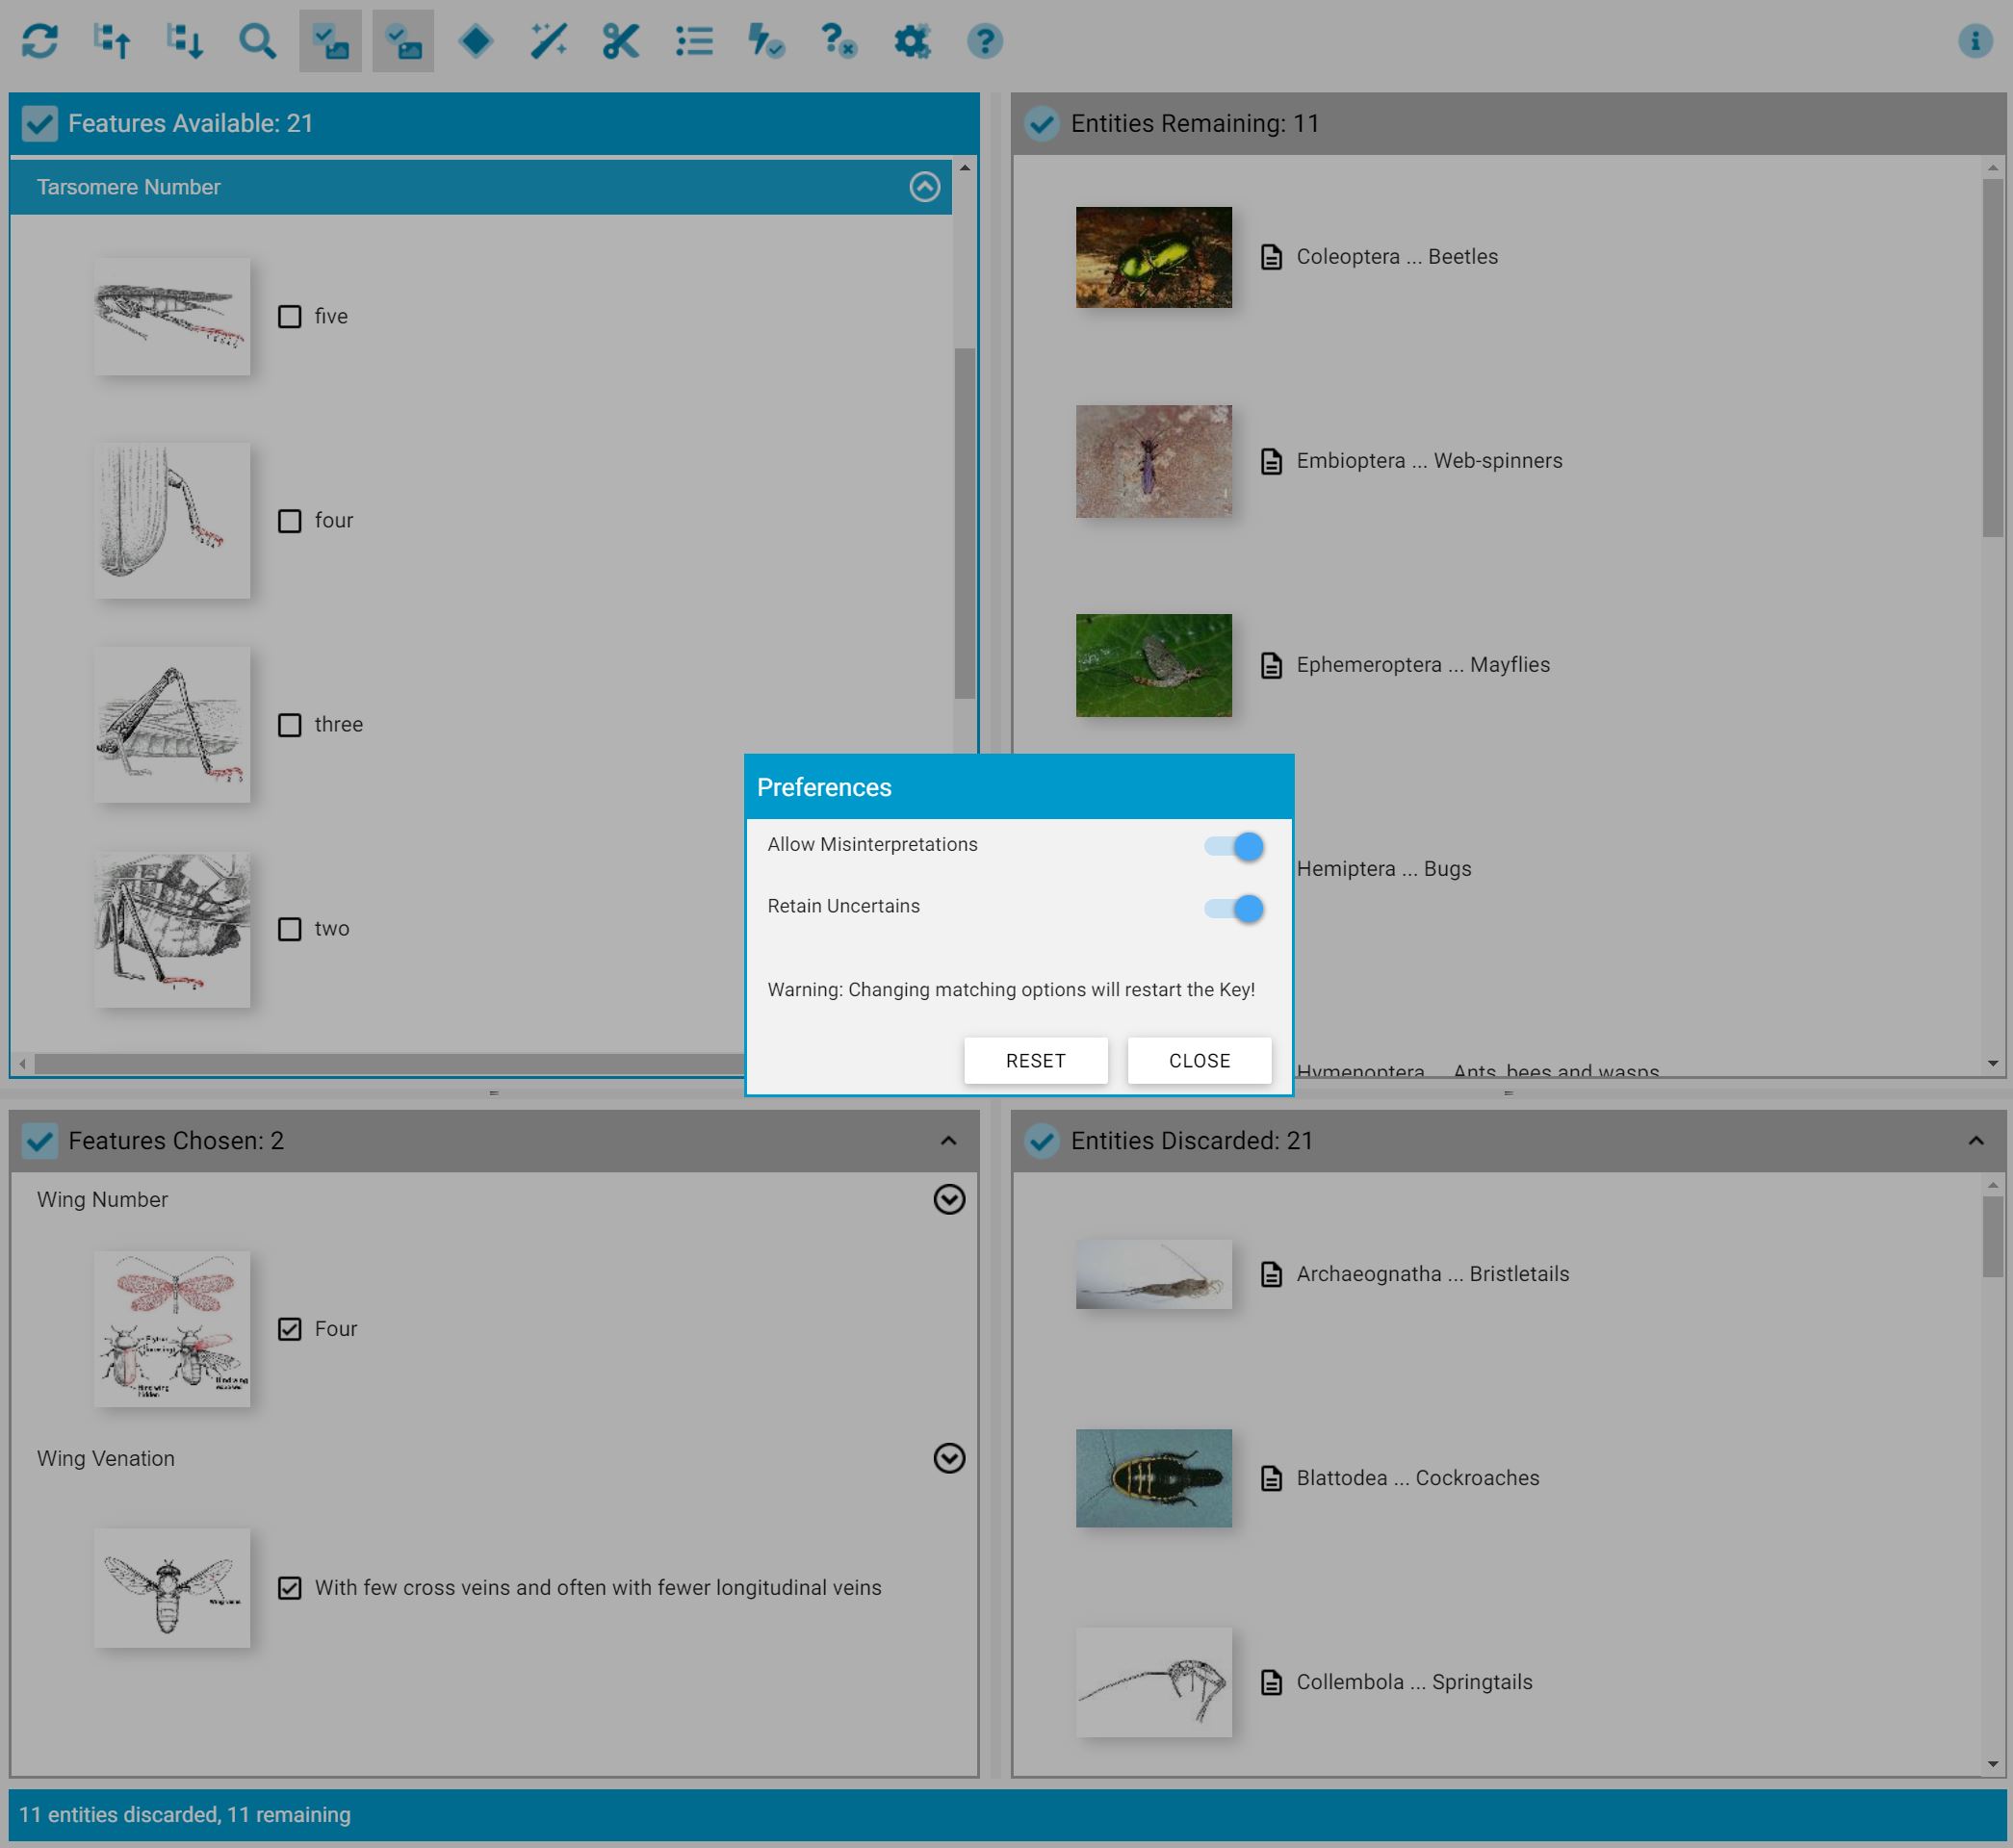Viewport: 2013px width, 1848px height.
Task: Close the Preferences dialog with CLOSE
Action: (x=1199, y=1060)
